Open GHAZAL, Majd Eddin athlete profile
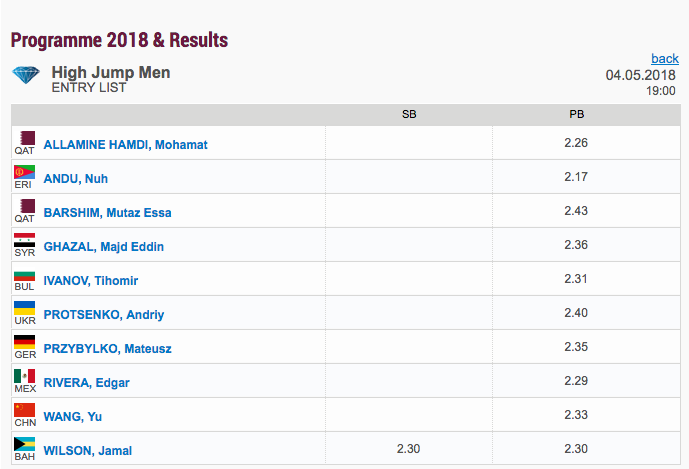Viewport: 689px width, 469px height. (103, 247)
